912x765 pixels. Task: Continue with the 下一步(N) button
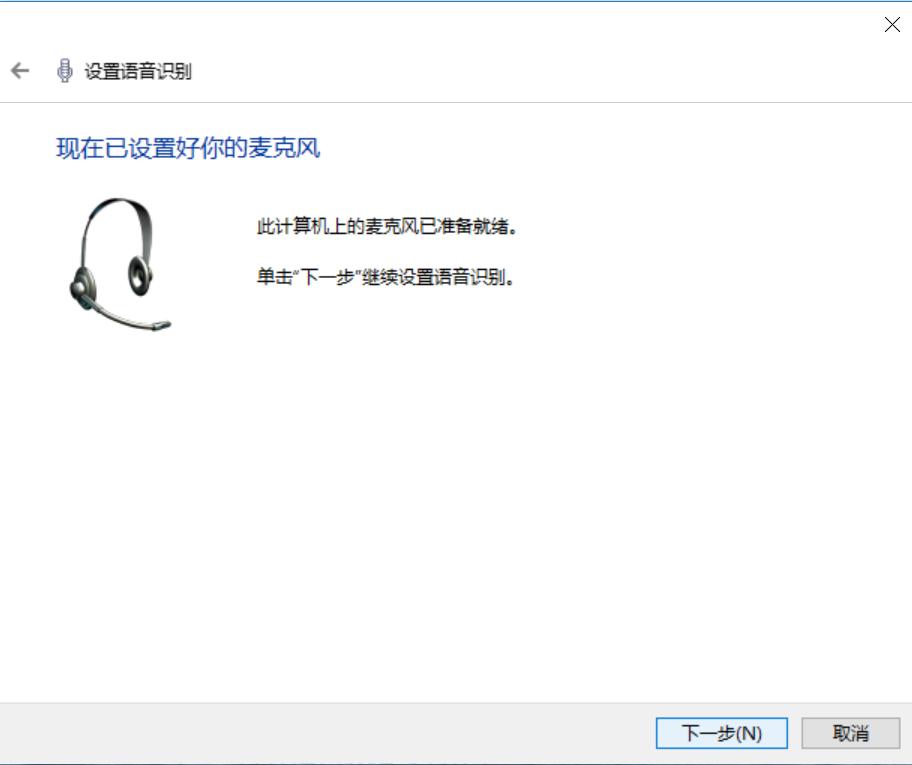pyautogui.click(x=722, y=733)
